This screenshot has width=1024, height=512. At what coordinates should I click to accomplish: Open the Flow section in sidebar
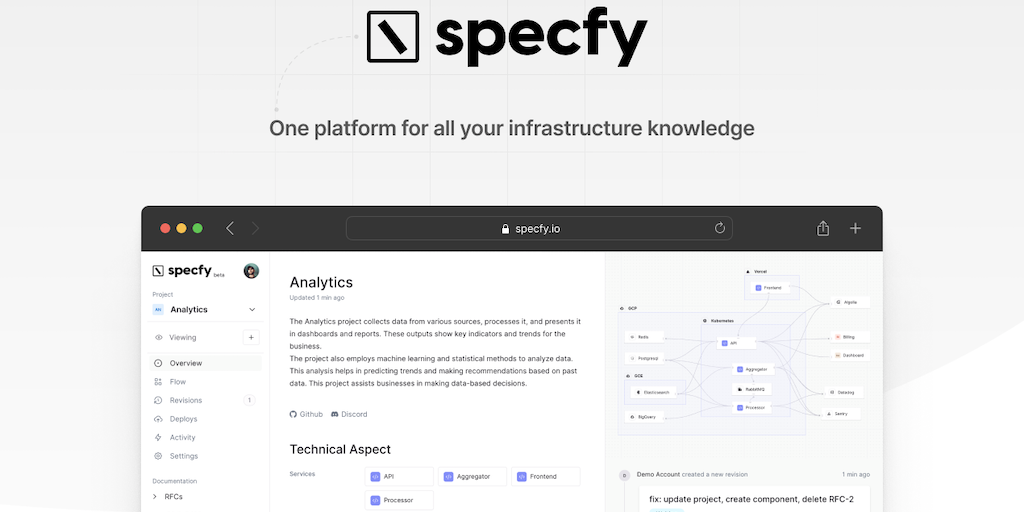177,382
